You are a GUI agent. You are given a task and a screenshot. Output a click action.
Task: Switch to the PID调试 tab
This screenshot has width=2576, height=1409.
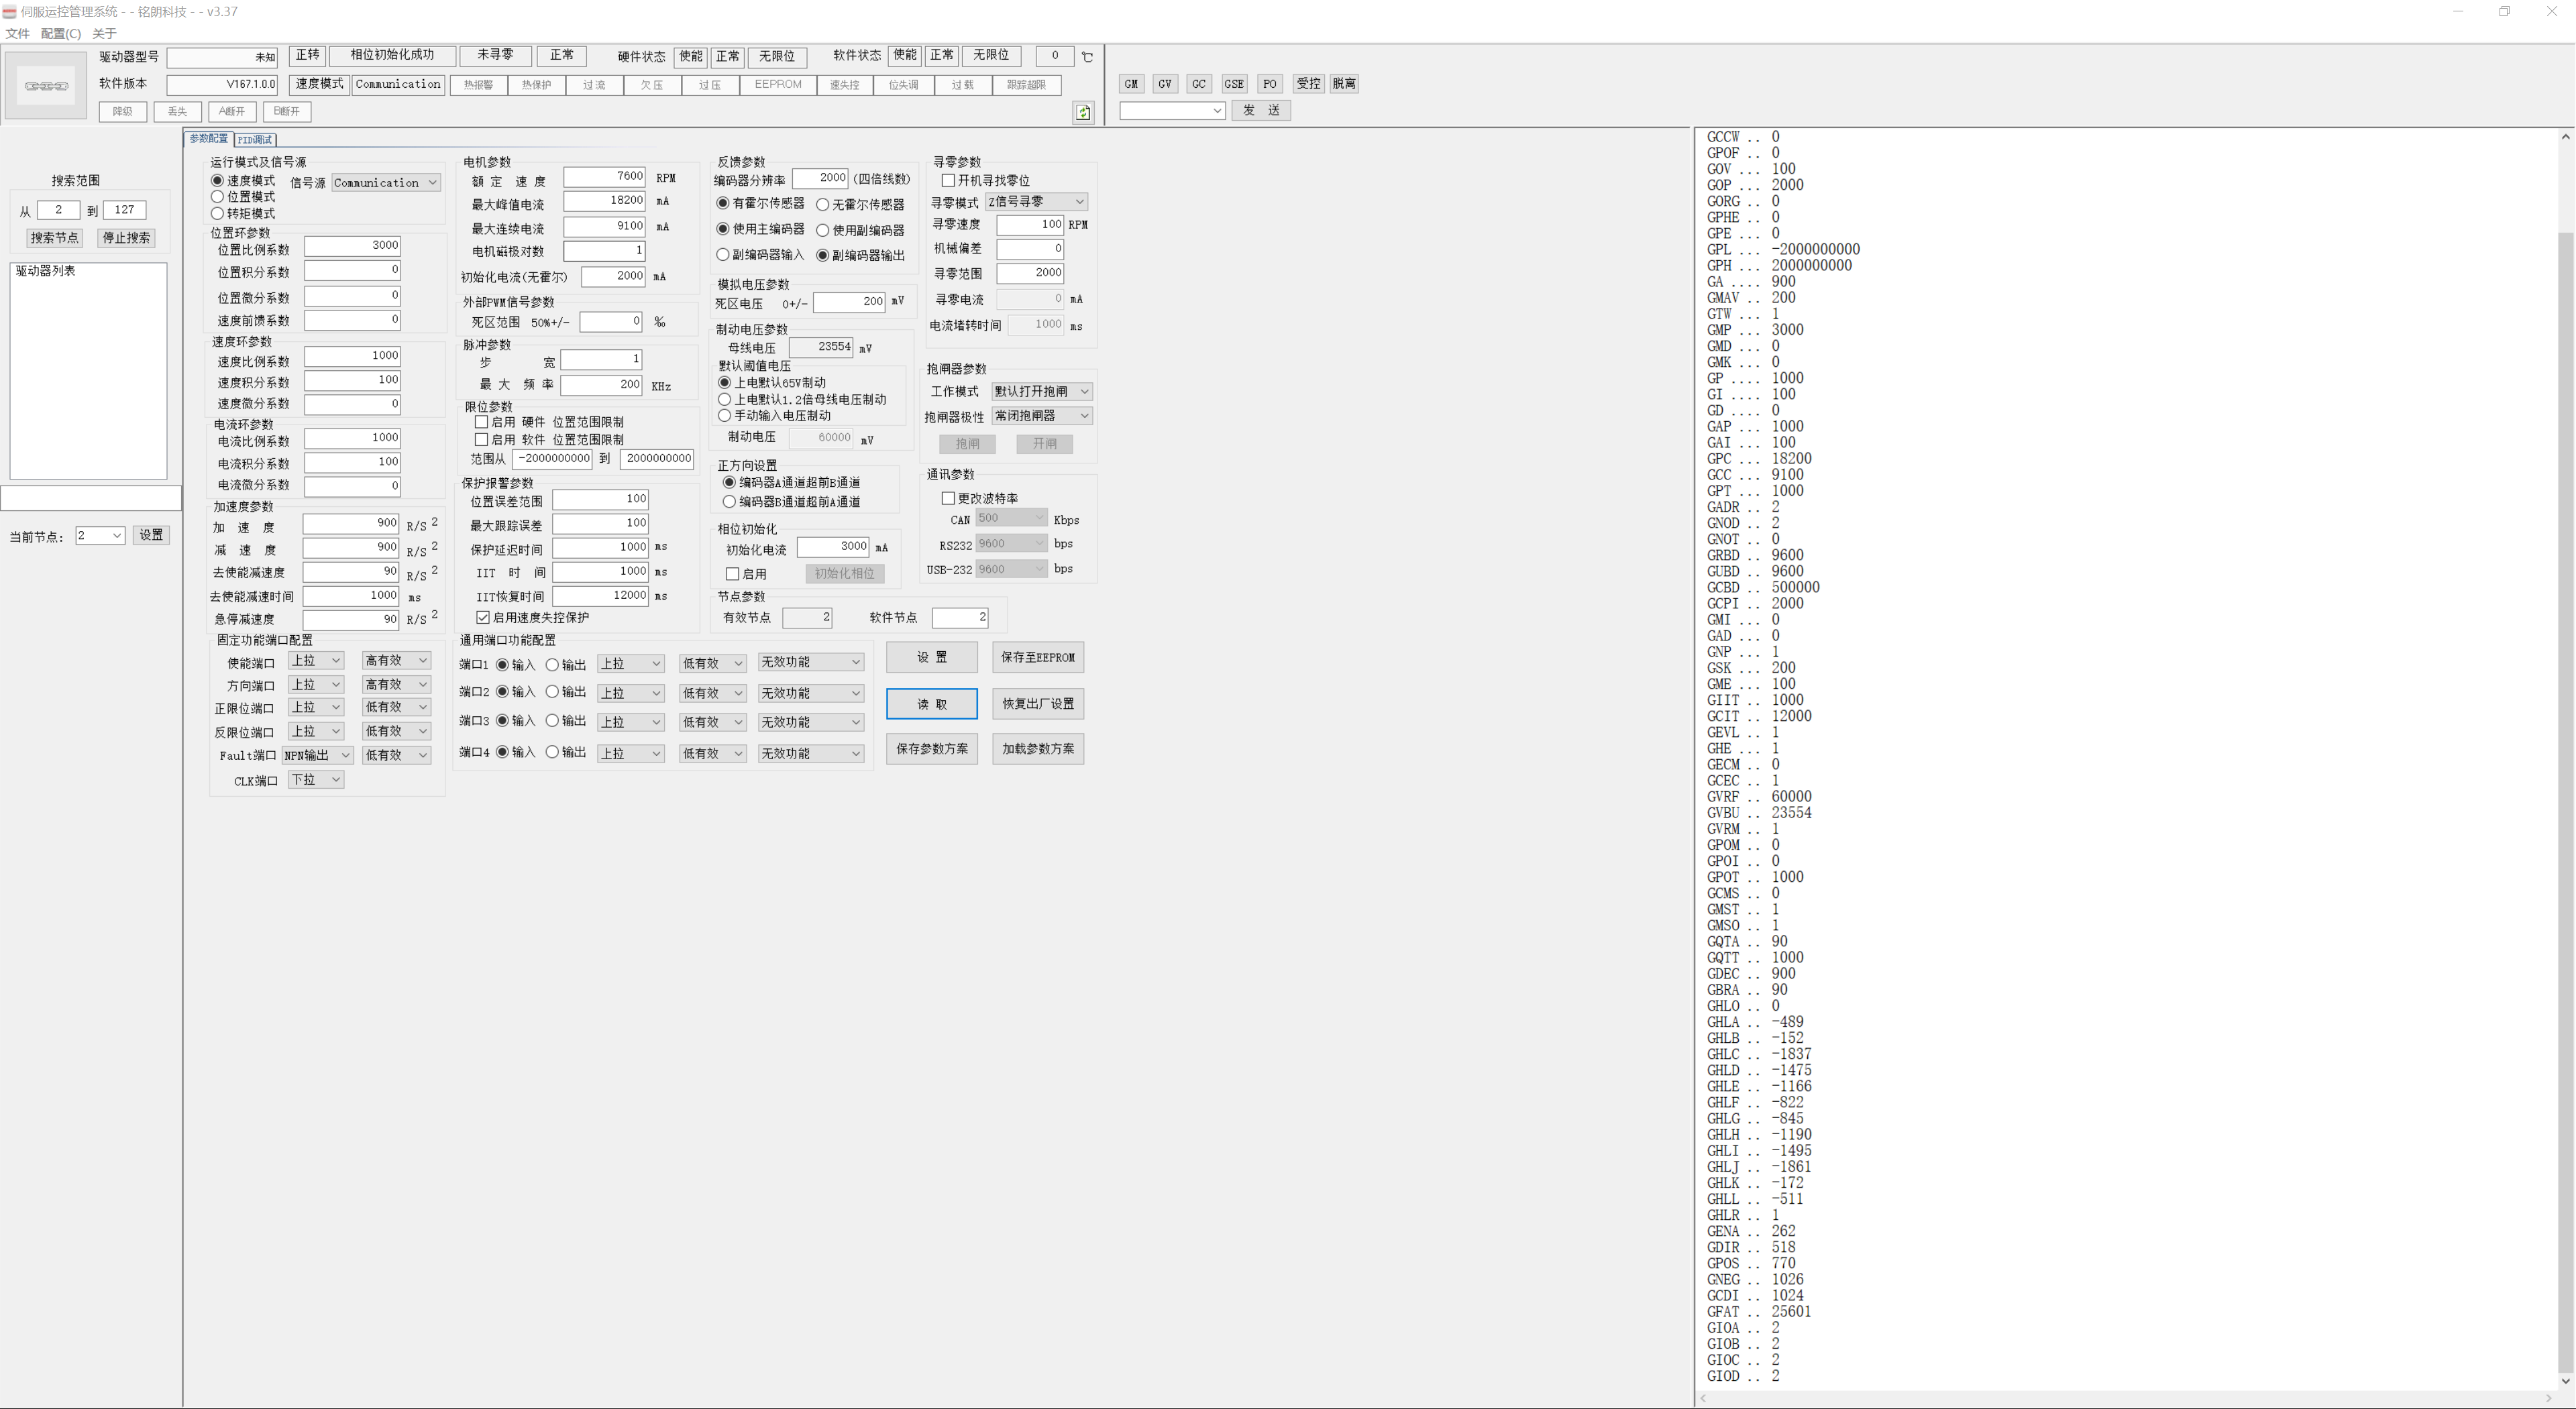coord(256,140)
